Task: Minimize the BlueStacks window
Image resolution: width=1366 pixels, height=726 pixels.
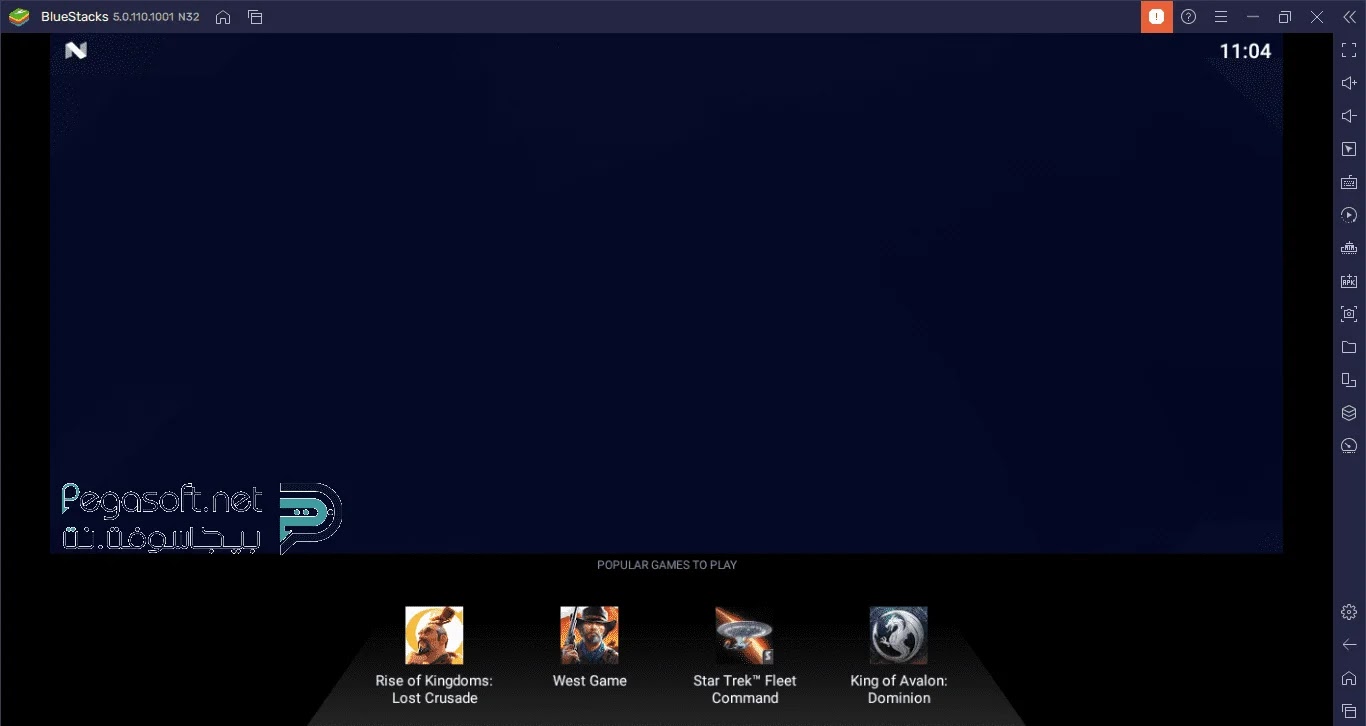Action: [1252, 17]
